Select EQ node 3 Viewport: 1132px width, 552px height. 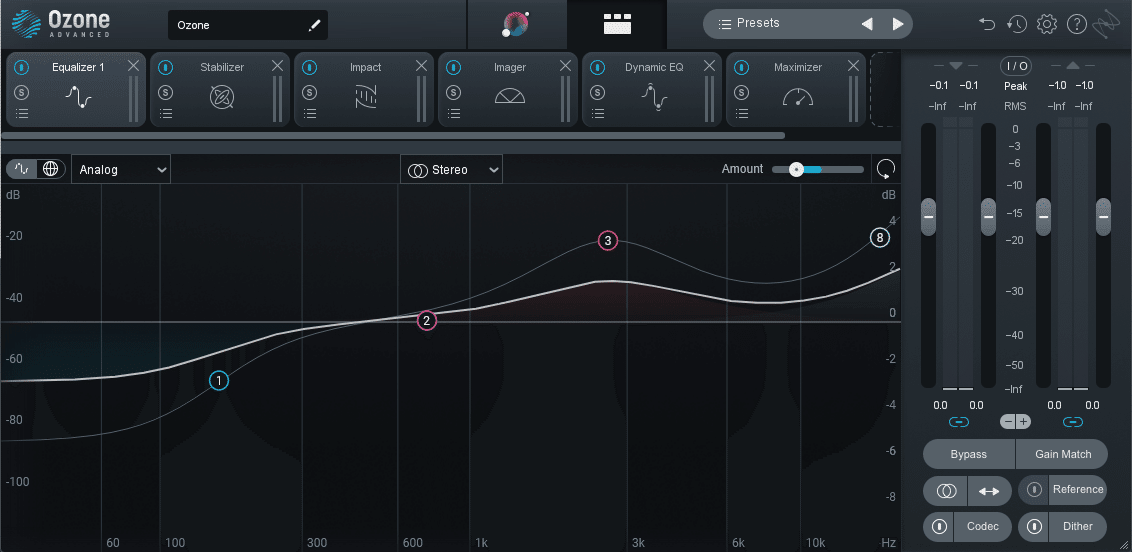[x=608, y=240]
